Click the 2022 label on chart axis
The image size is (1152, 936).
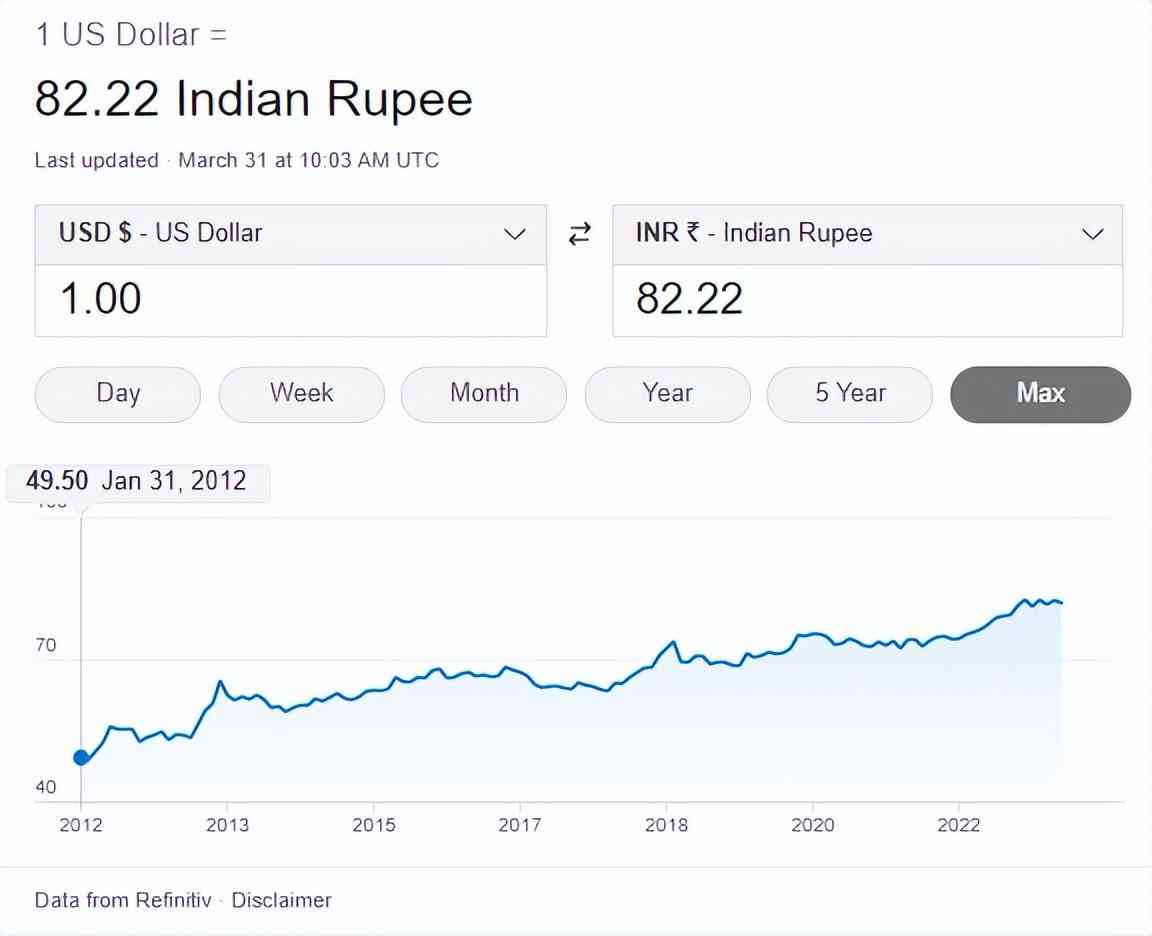pyautogui.click(x=958, y=825)
